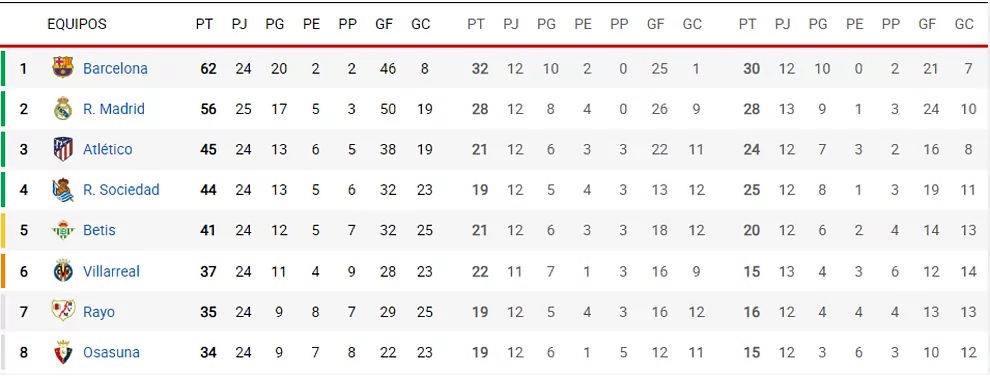Click the Betis crest icon

pyautogui.click(x=63, y=230)
